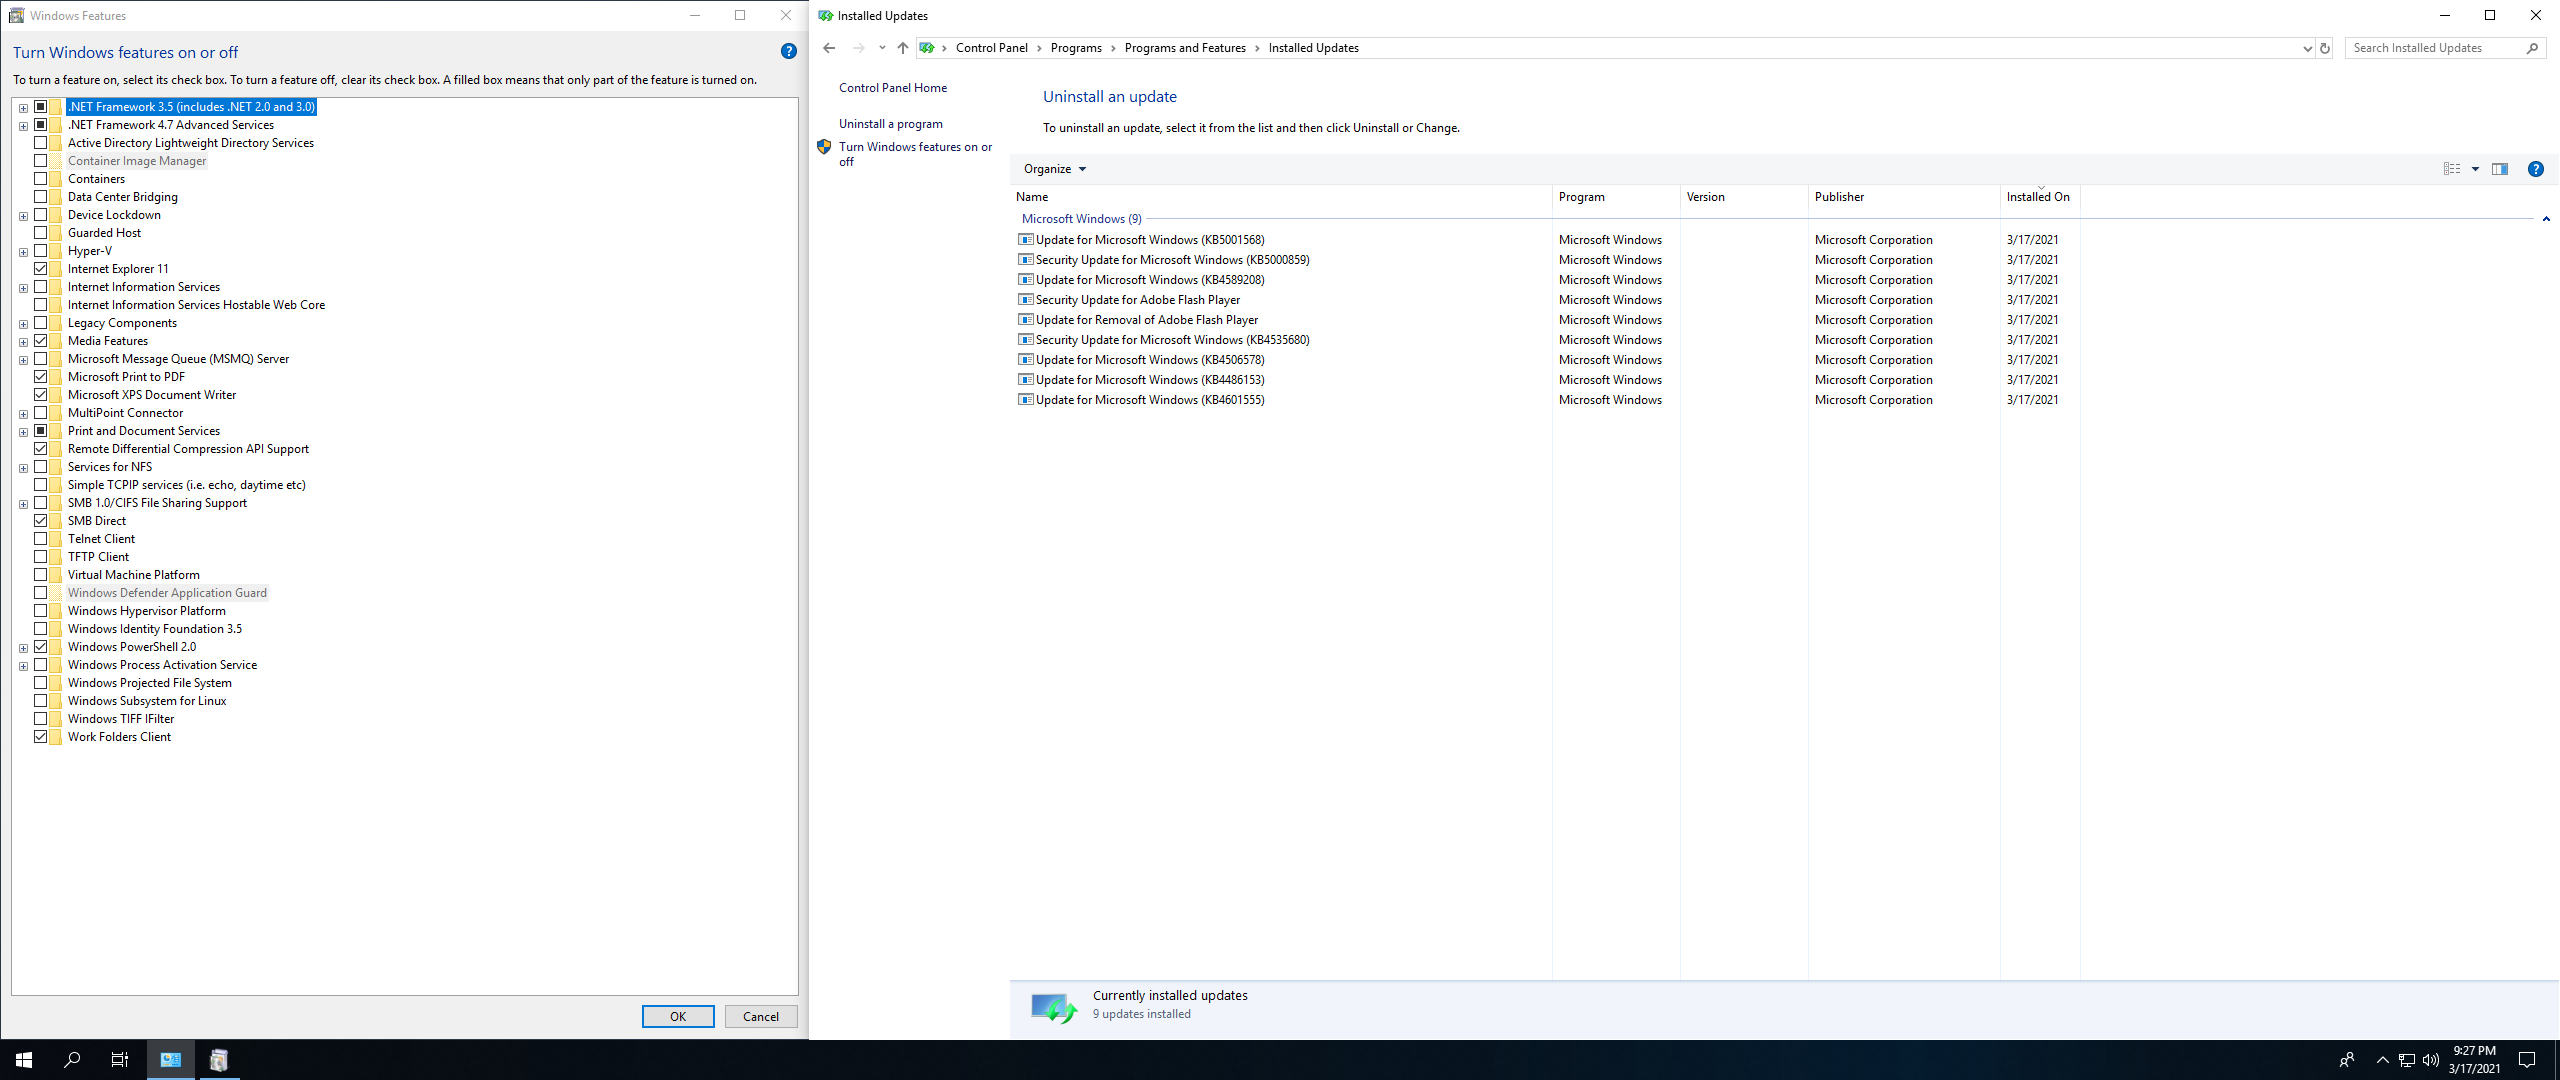Expand the Legacy Components node

pos(23,324)
